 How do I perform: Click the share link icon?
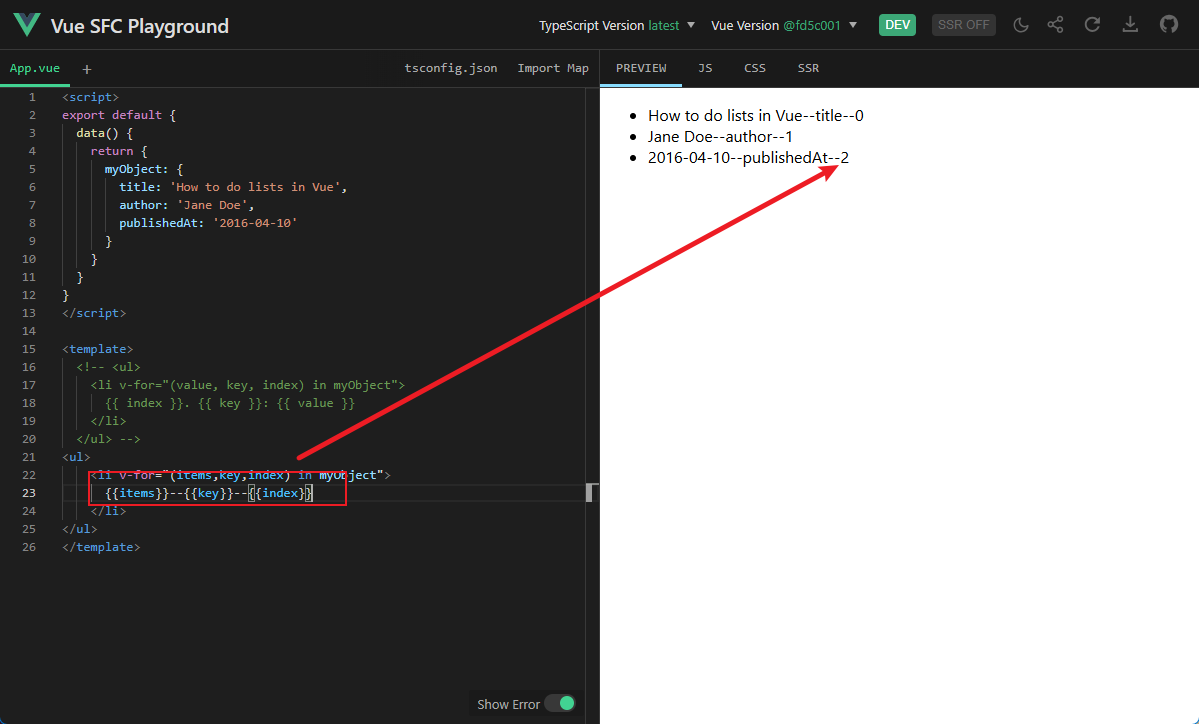pos(1055,24)
